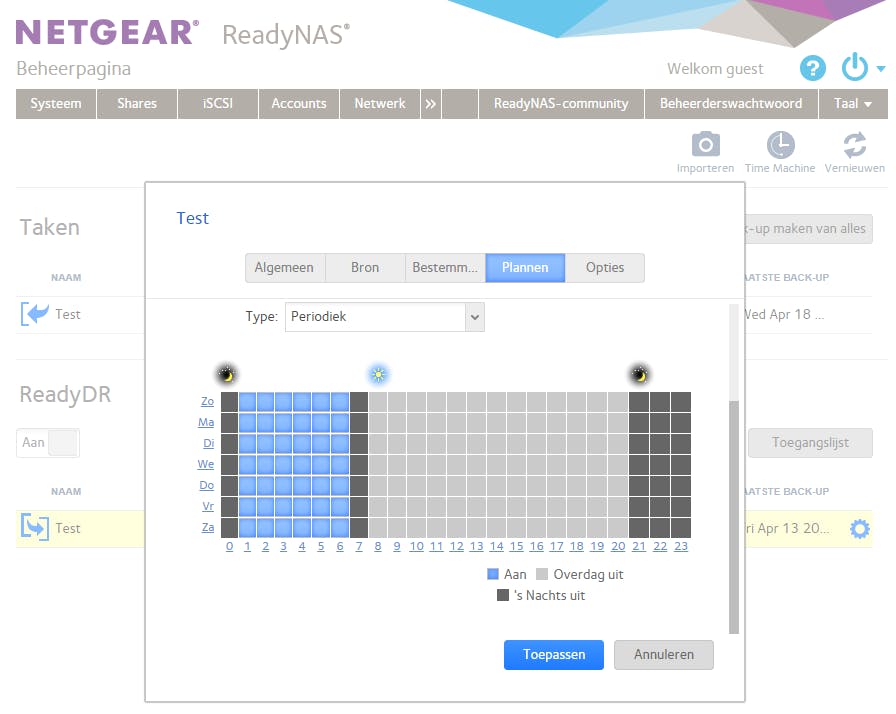Toggle the ReadyDR Aan switch

pos(48,443)
